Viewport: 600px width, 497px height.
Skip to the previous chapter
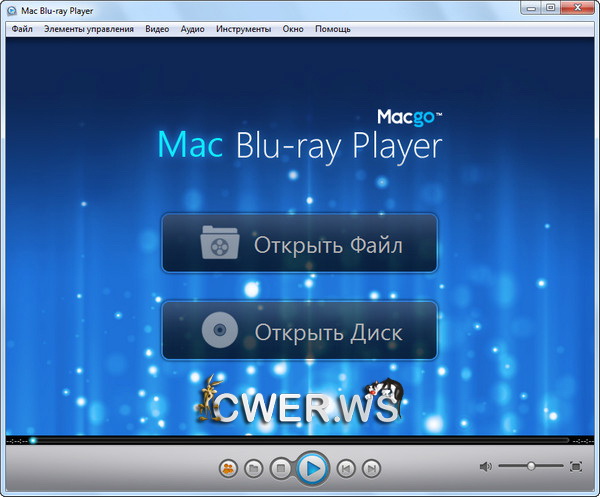345,467
